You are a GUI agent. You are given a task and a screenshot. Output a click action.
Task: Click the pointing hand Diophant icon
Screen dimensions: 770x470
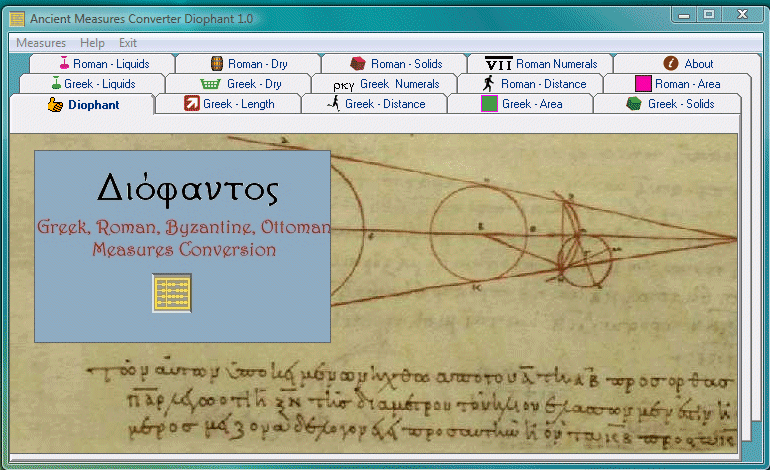(55, 104)
